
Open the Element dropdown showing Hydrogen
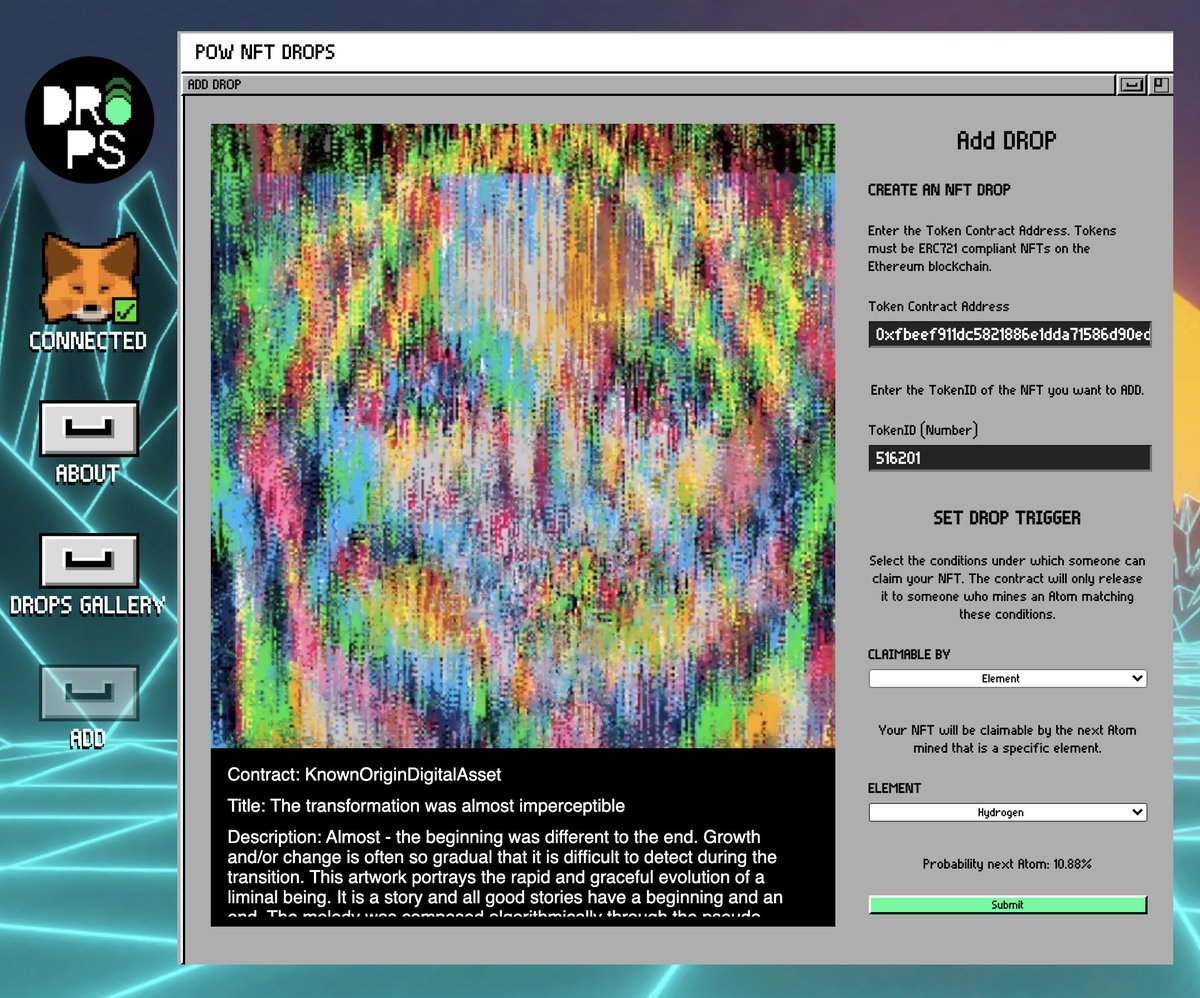click(1007, 813)
